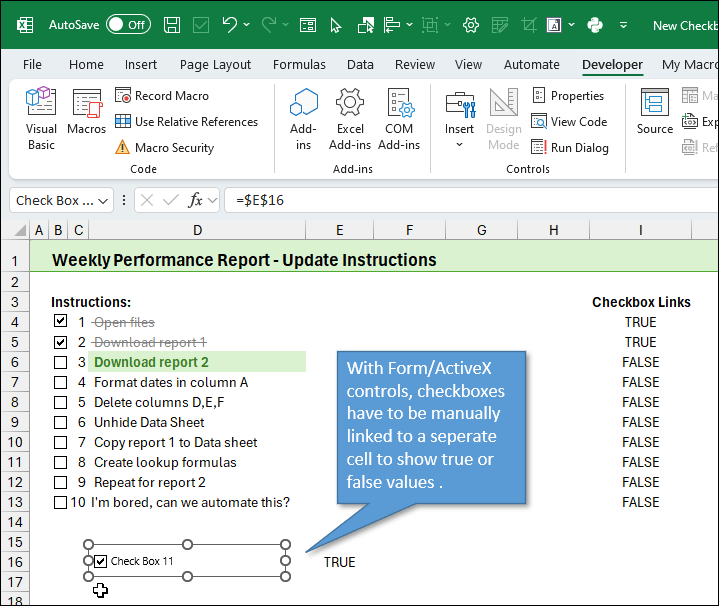This screenshot has width=719, height=606.
Task: Switch to the Formulas tab
Action: click(x=299, y=64)
